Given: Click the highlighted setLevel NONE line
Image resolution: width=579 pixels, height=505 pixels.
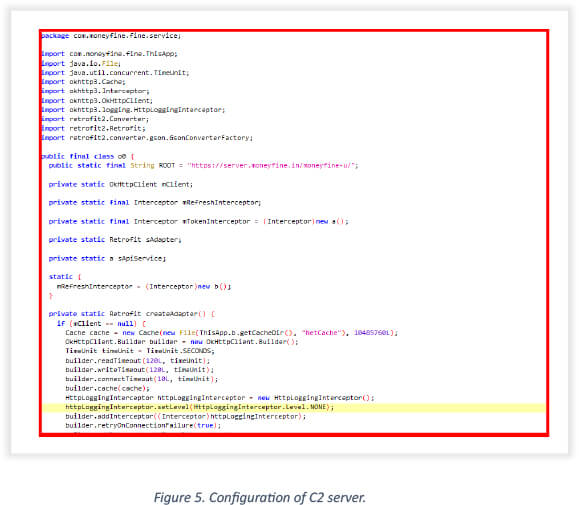Looking at the screenshot, I should pyautogui.click(x=294, y=407).
